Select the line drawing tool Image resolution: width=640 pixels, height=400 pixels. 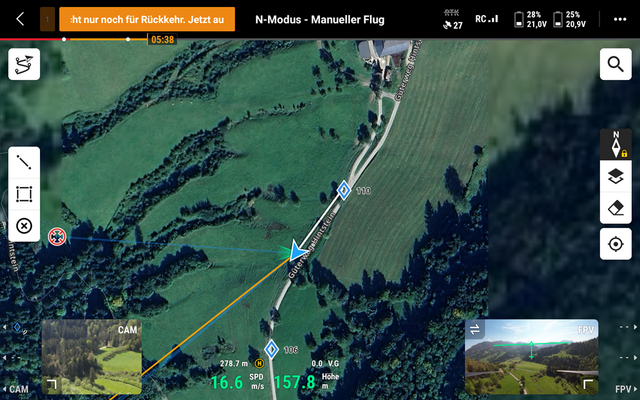(24, 163)
